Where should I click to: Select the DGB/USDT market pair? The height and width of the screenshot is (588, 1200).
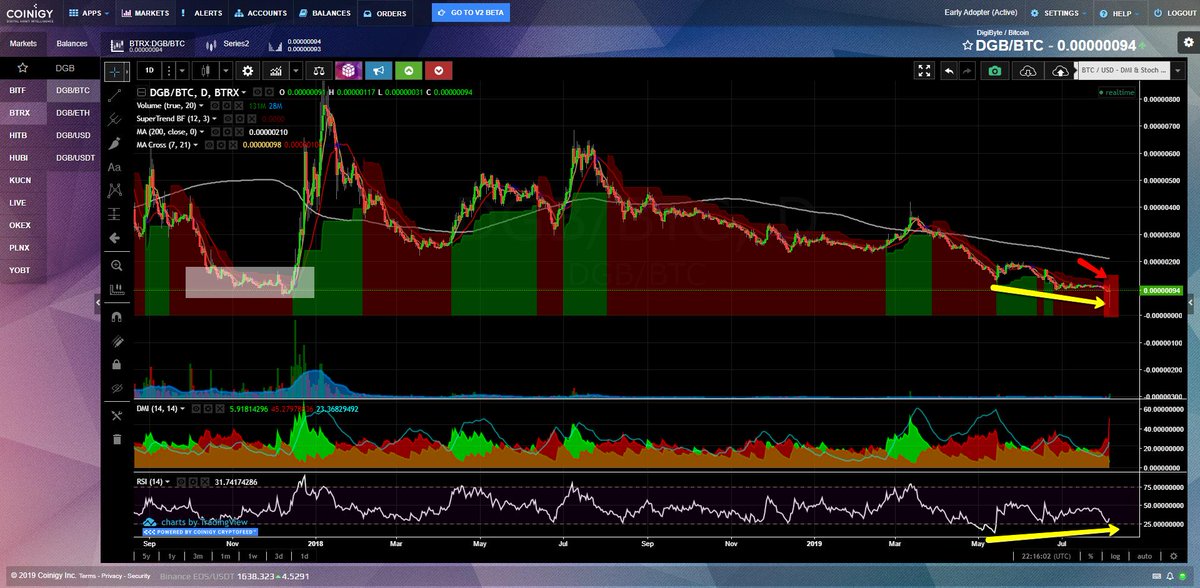coord(73,157)
